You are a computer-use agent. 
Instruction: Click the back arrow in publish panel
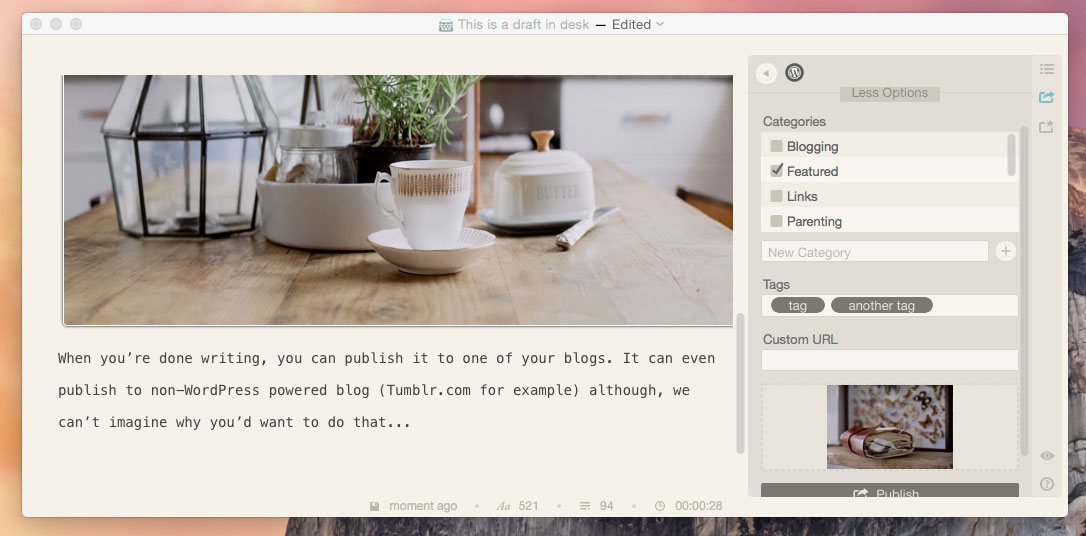pyautogui.click(x=766, y=73)
